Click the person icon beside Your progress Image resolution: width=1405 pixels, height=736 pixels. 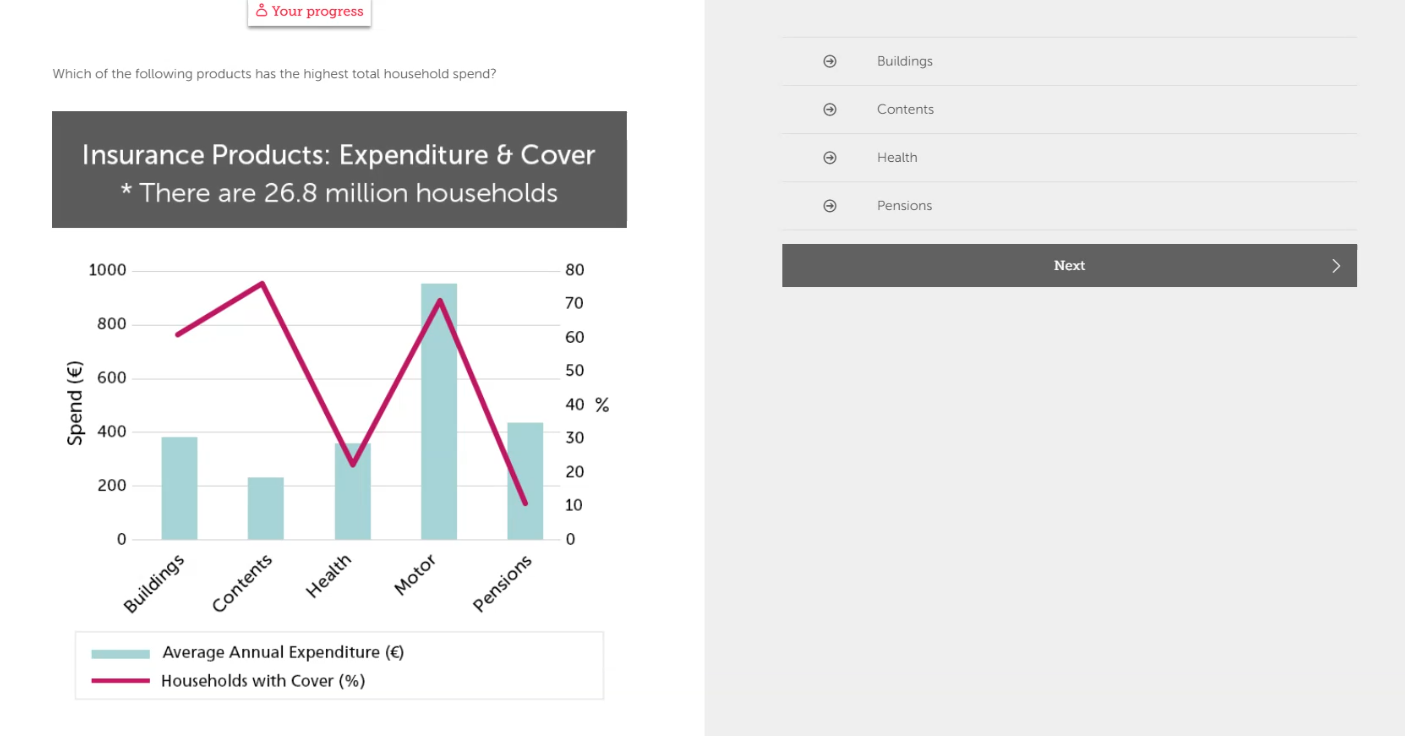262,11
